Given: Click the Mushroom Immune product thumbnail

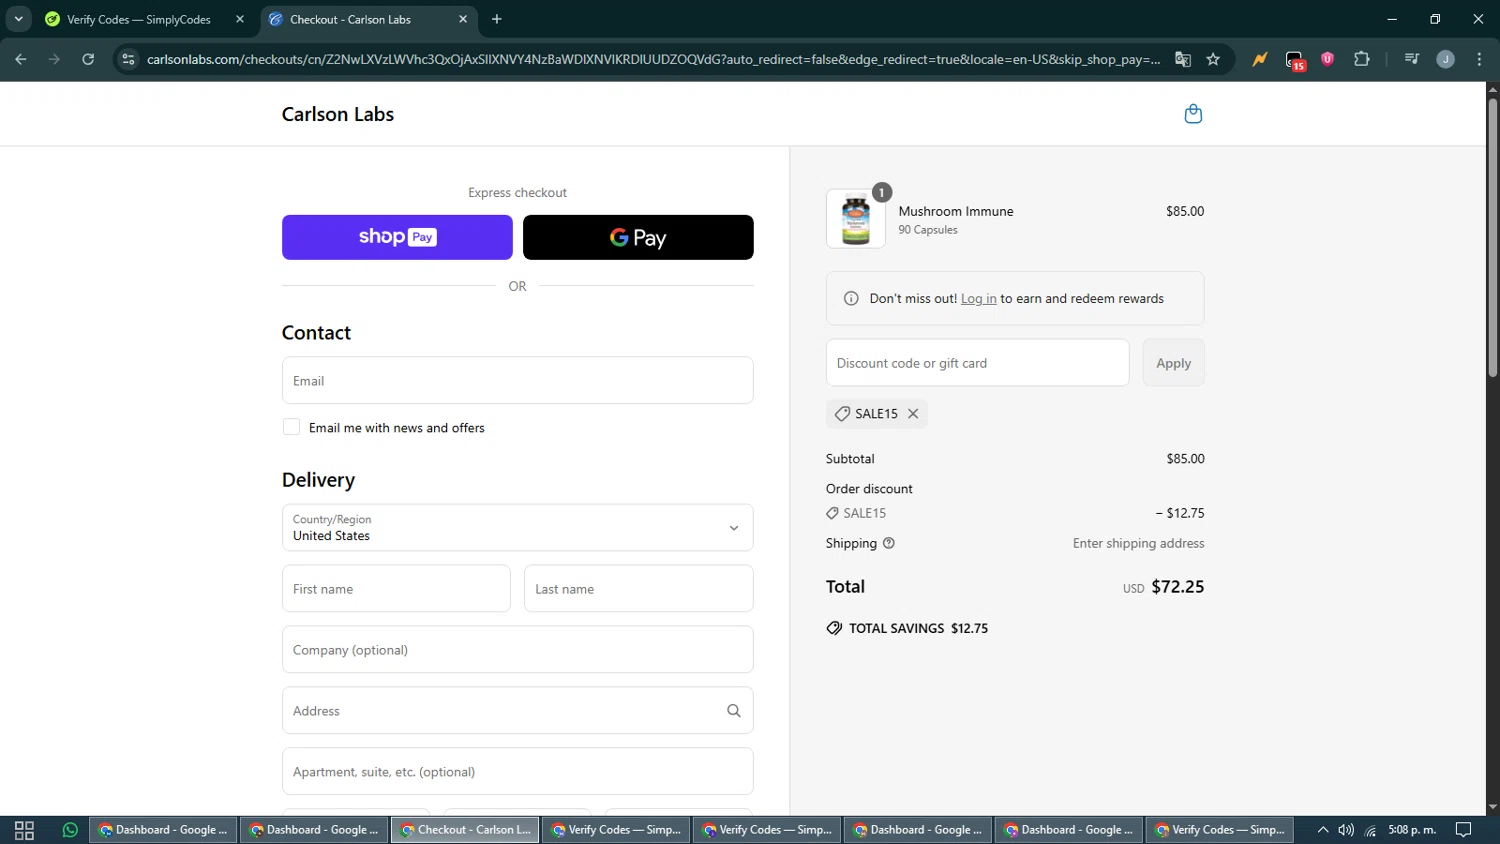Looking at the screenshot, I should pos(856,219).
